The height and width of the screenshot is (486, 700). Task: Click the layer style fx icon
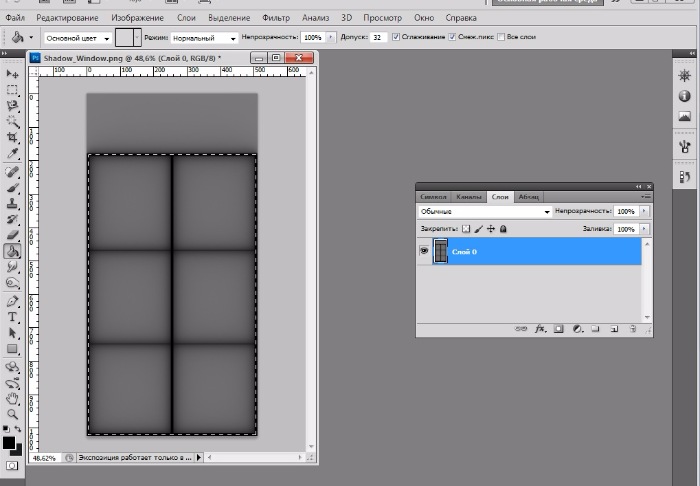(x=540, y=327)
